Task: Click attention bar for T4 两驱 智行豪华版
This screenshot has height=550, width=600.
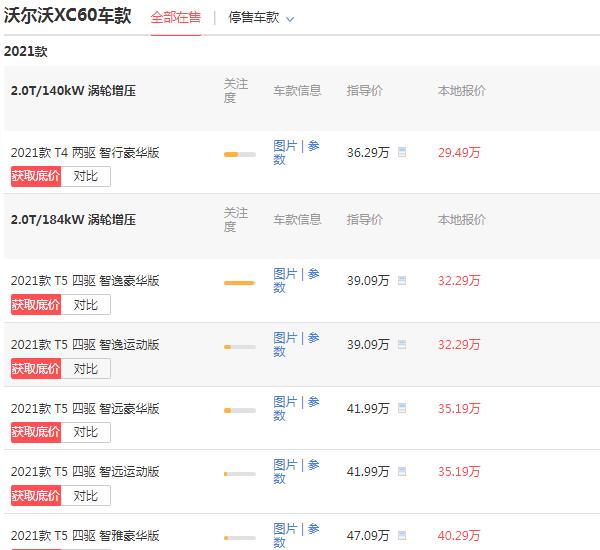Action: 240,154
